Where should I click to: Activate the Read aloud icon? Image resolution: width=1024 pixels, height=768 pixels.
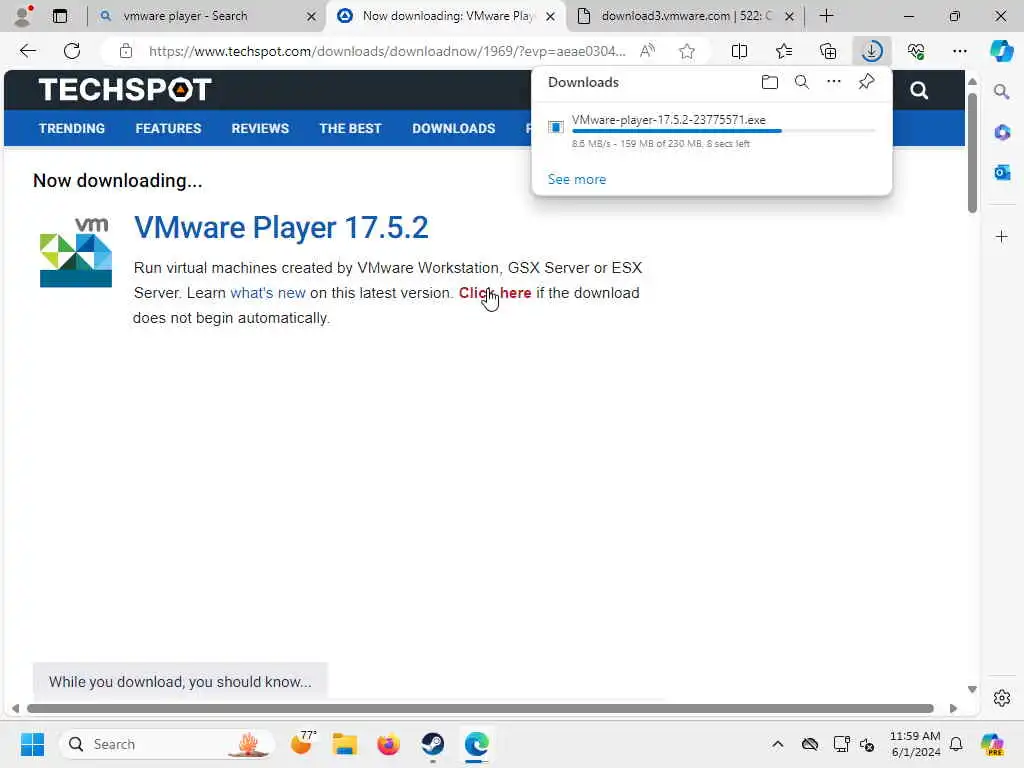coord(647,51)
